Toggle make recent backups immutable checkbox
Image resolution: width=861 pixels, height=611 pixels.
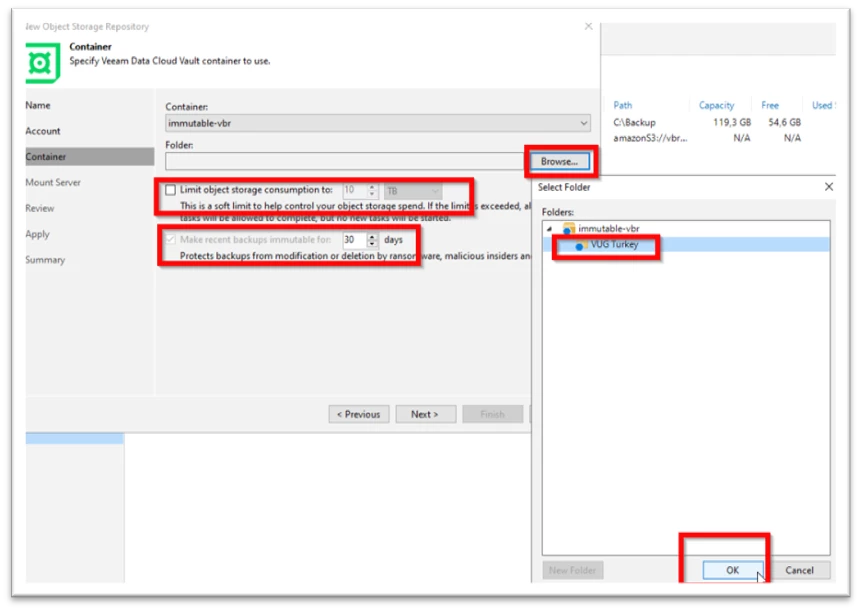coord(171,239)
